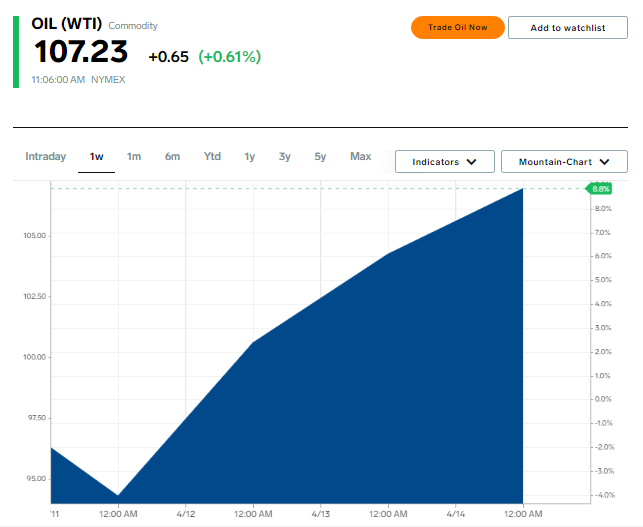Add oil to watchlist
643x527 pixels.
click(x=568, y=27)
